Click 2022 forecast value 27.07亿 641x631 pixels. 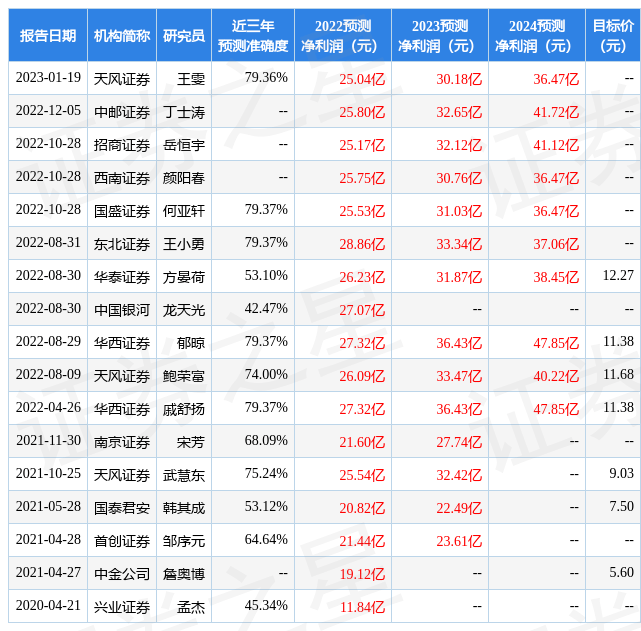pos(362,310)
